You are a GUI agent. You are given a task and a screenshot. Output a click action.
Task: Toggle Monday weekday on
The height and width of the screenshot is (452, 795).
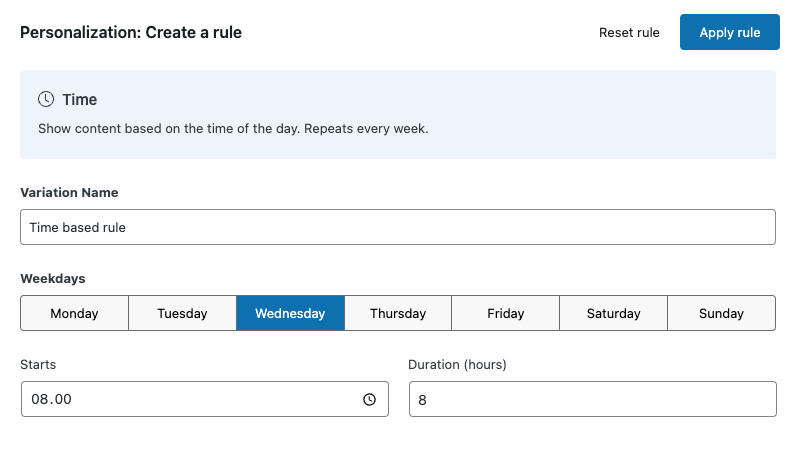(74, 313)
